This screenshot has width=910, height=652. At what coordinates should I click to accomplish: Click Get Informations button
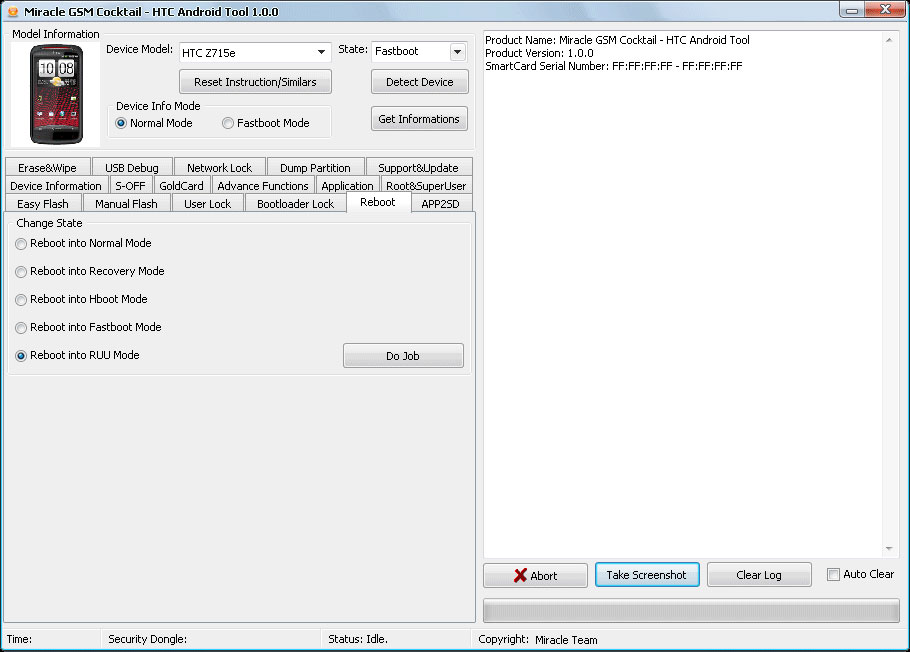coord(419,119)
